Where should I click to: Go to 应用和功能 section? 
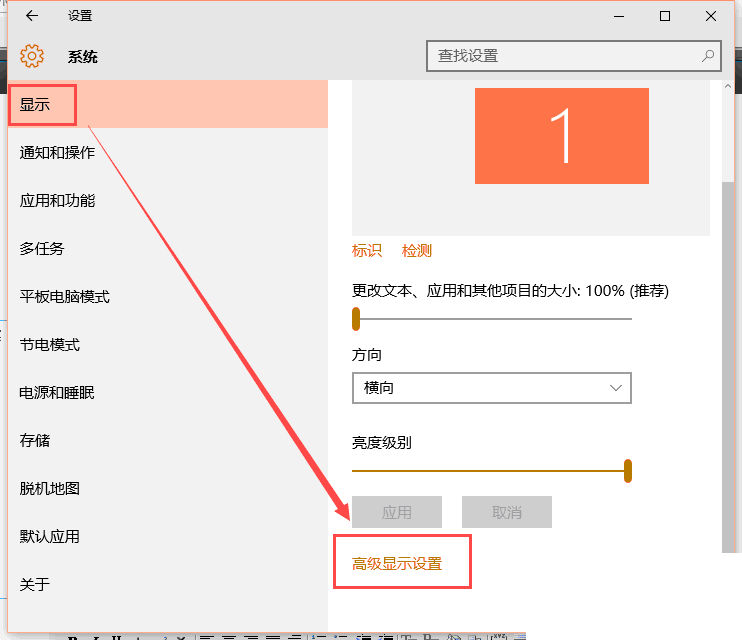point(58,200)
